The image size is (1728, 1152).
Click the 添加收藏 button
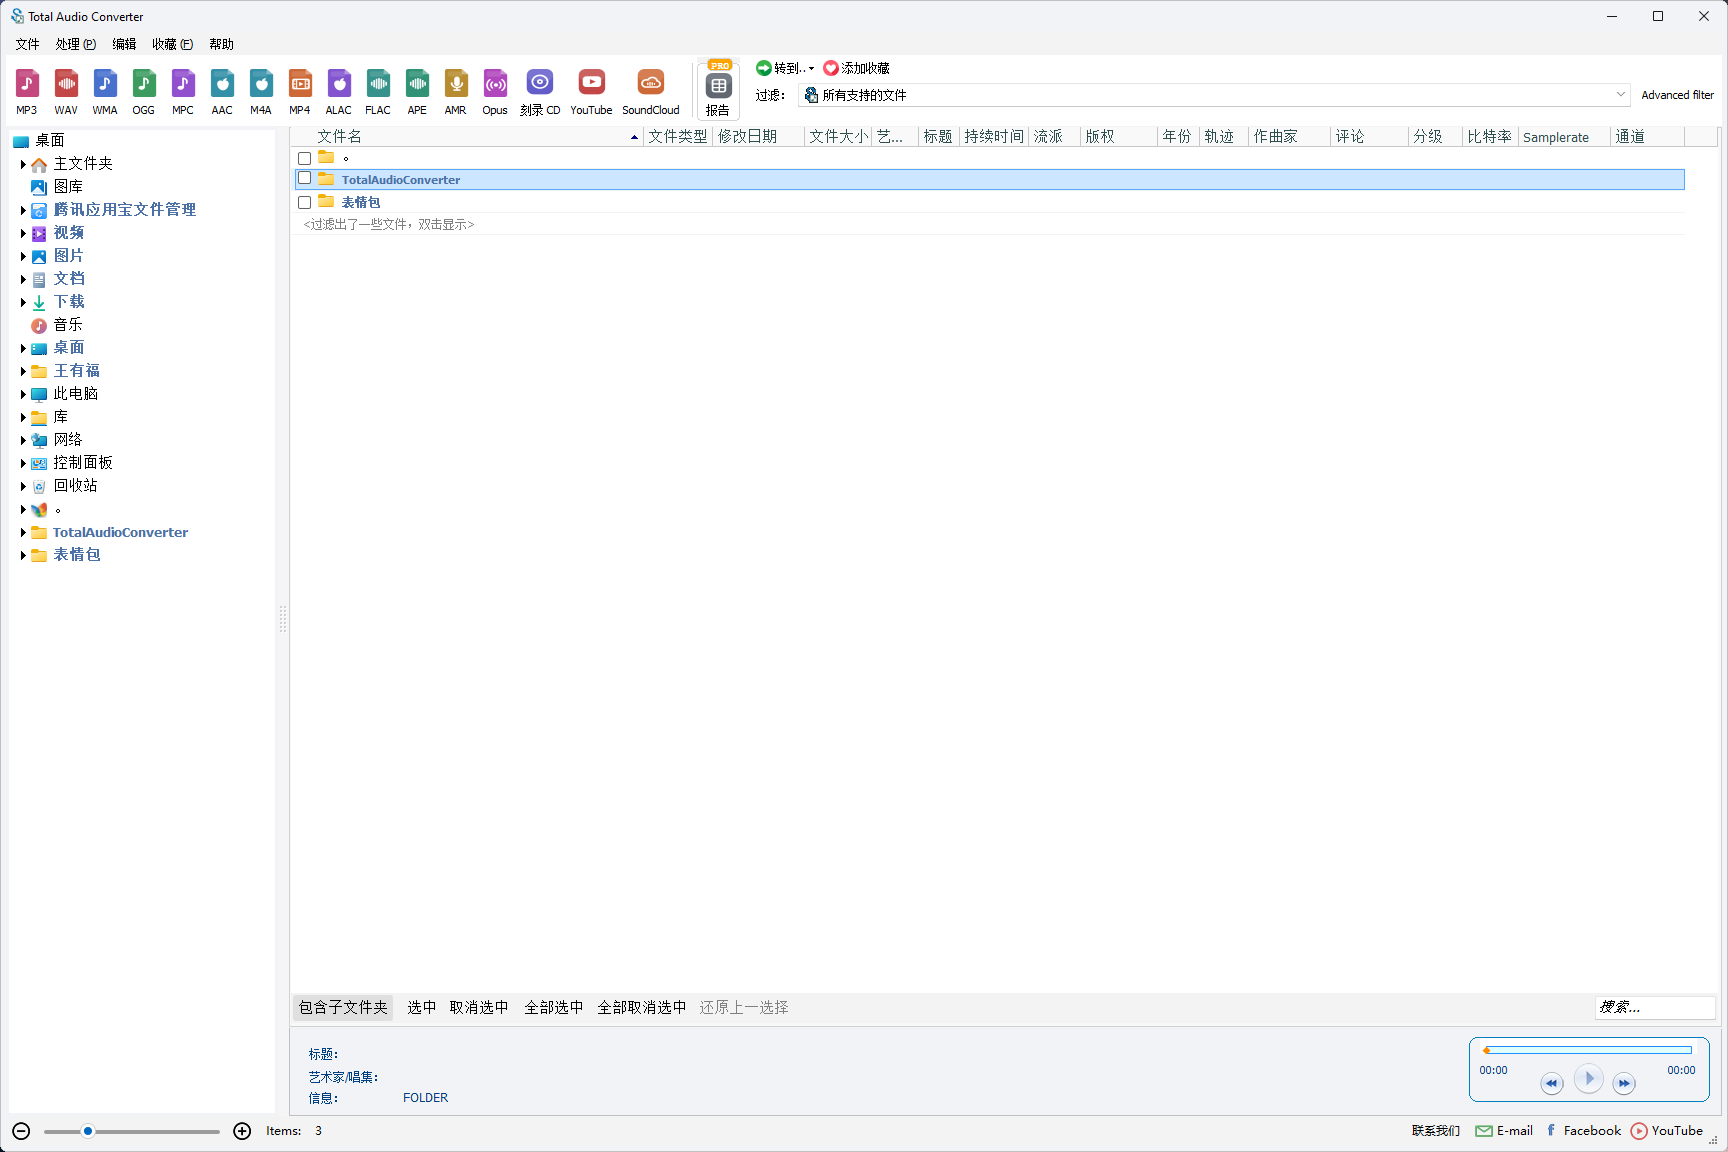[856, 68]
